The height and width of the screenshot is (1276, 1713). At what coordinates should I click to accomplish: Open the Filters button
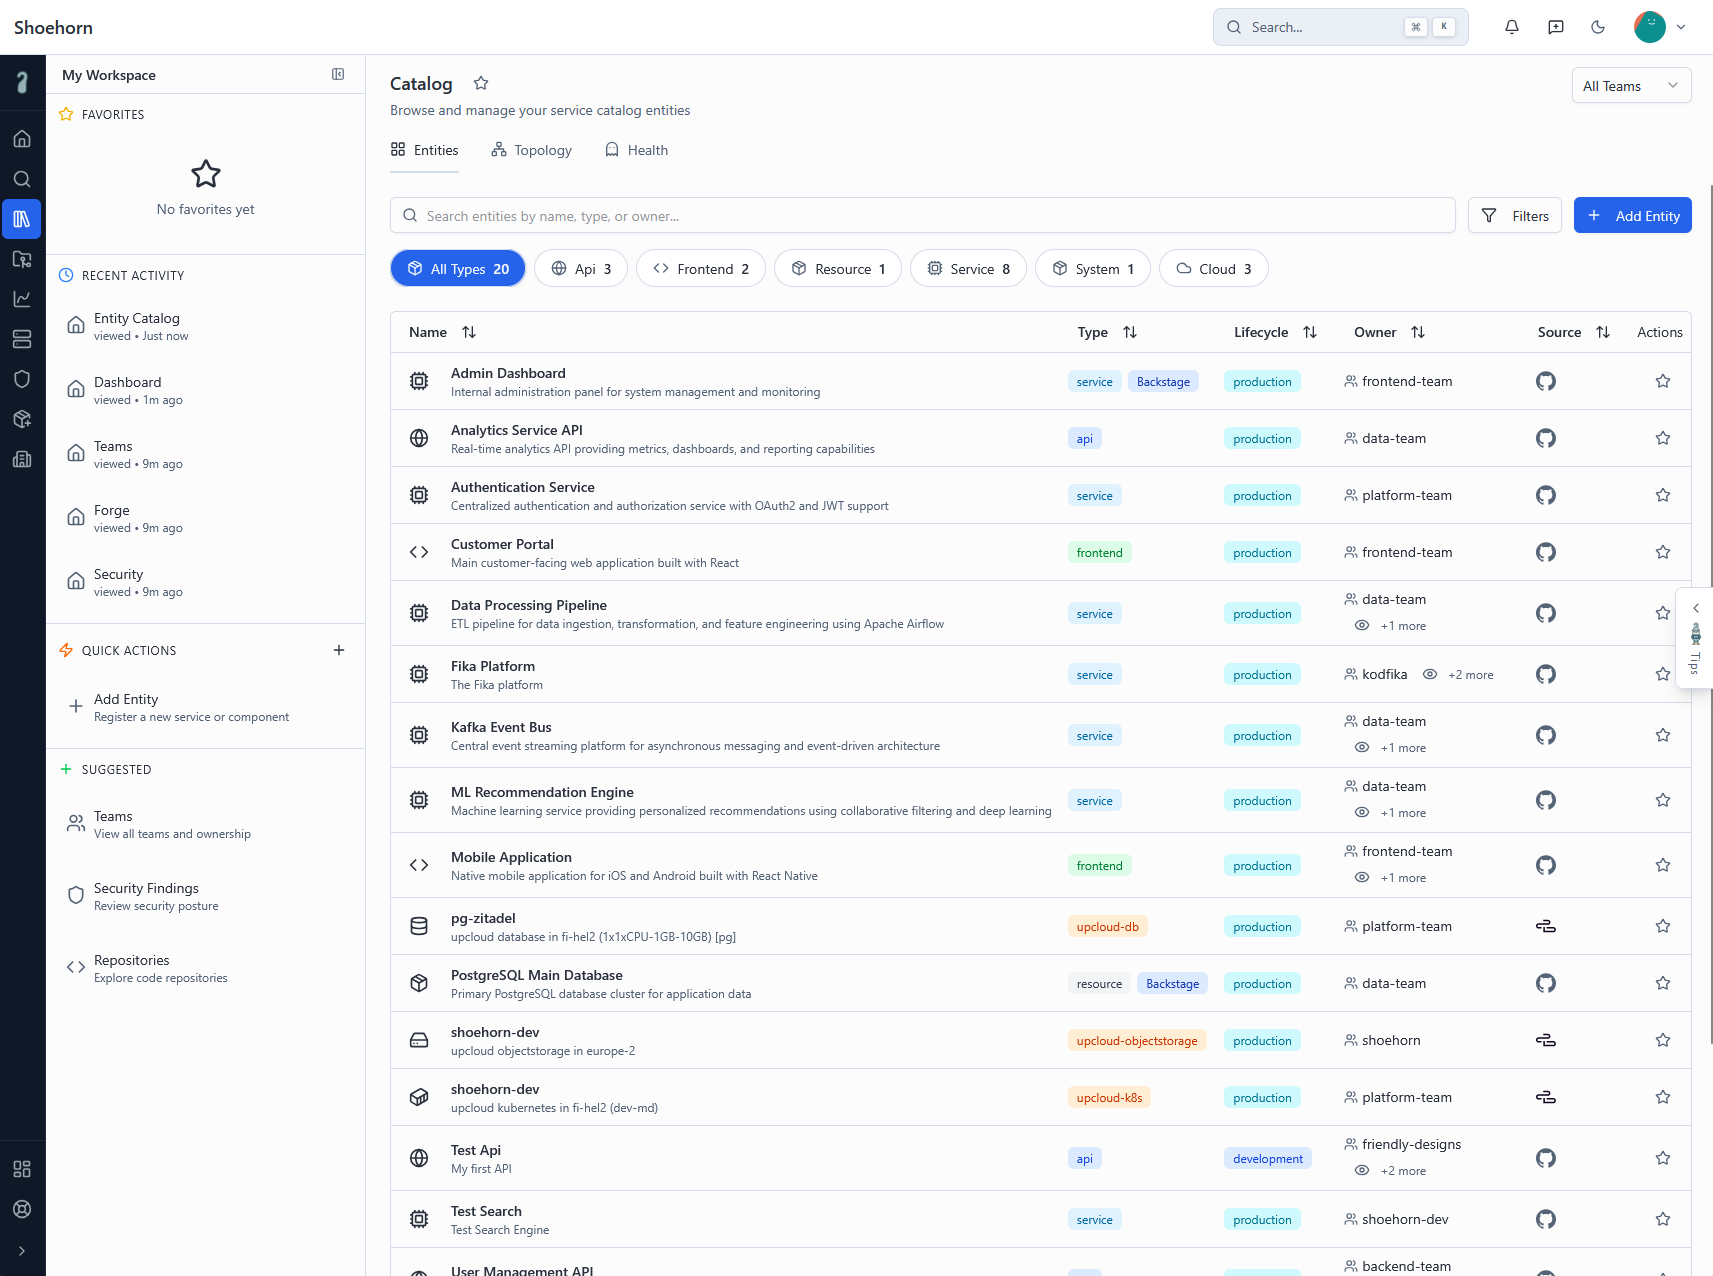(x=1514, y=216)
